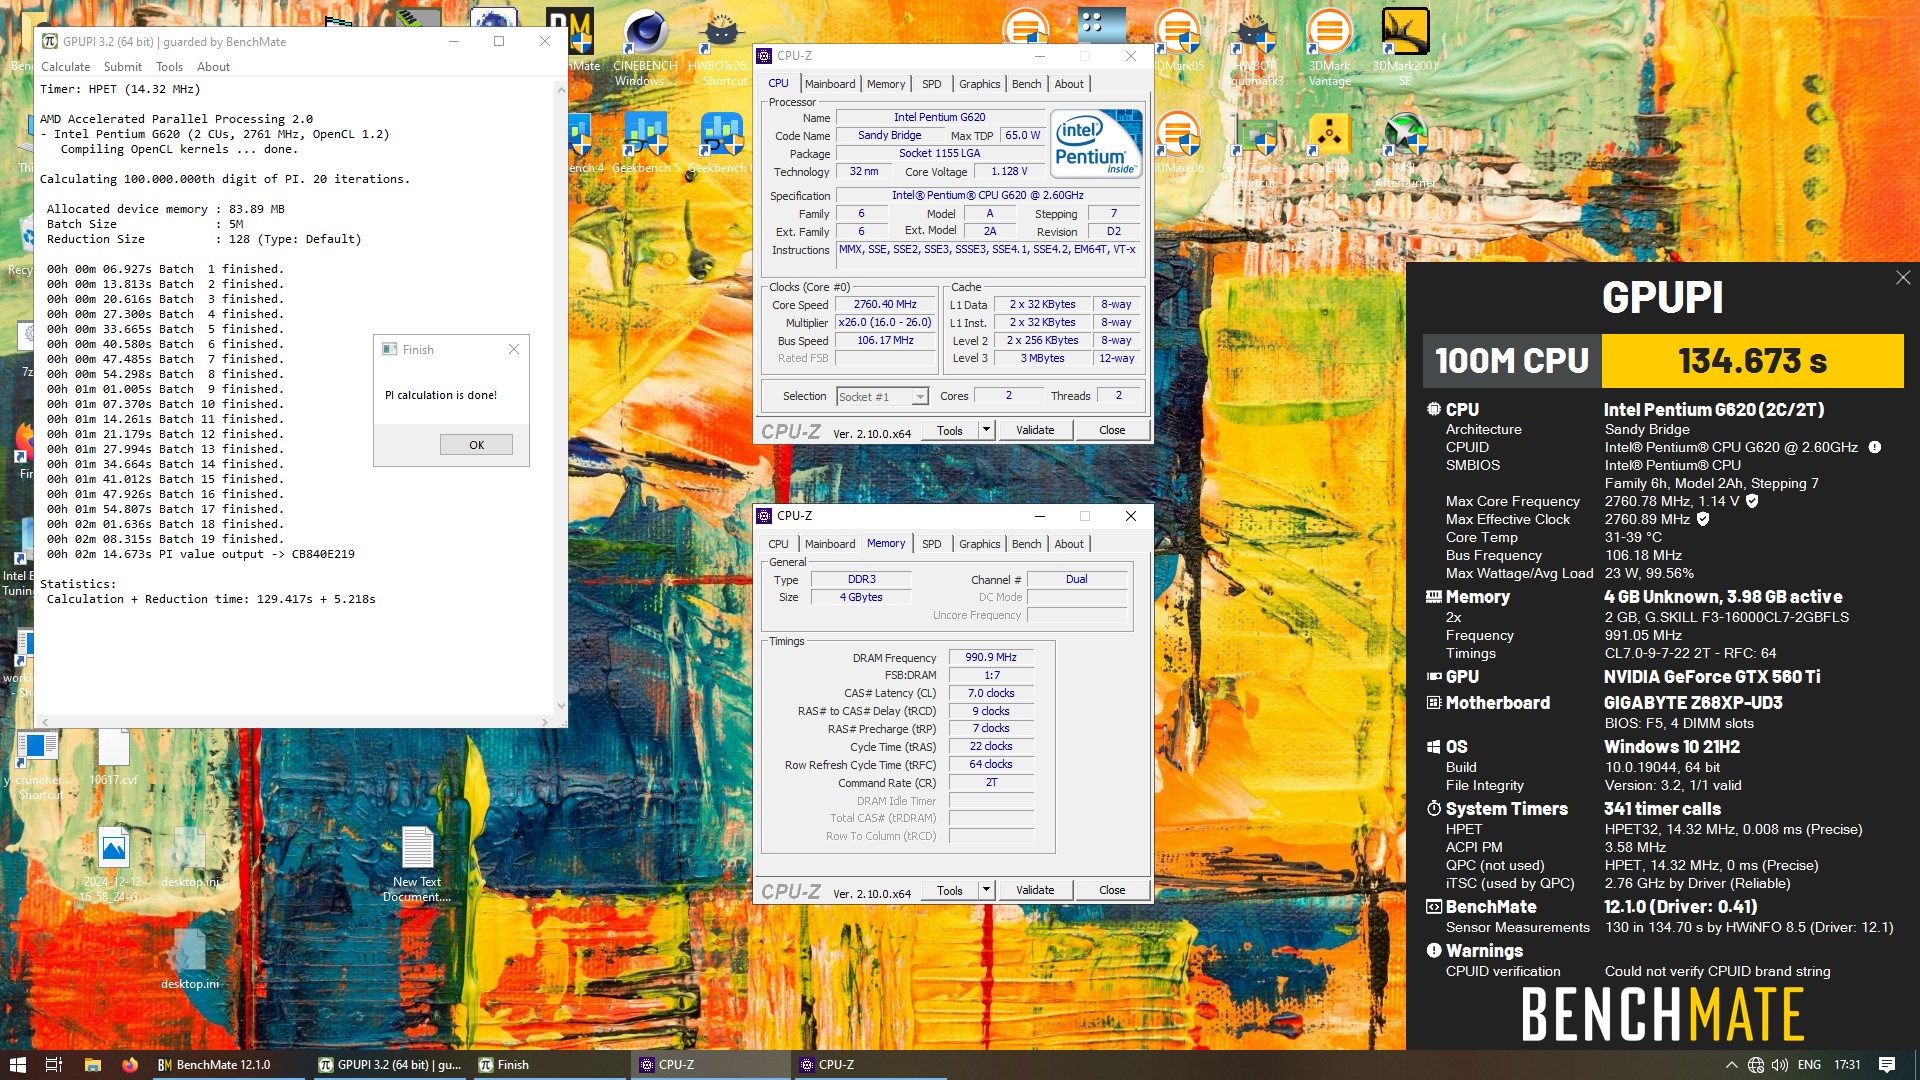Click the GPUPI horizontal scrollbar
The width and height of the screenshot is (1920, 1080).
click(294, 721)
